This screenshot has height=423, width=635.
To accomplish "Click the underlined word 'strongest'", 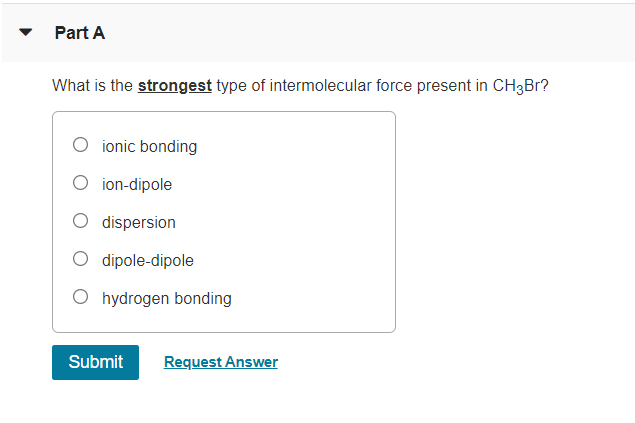I will 175,86.
